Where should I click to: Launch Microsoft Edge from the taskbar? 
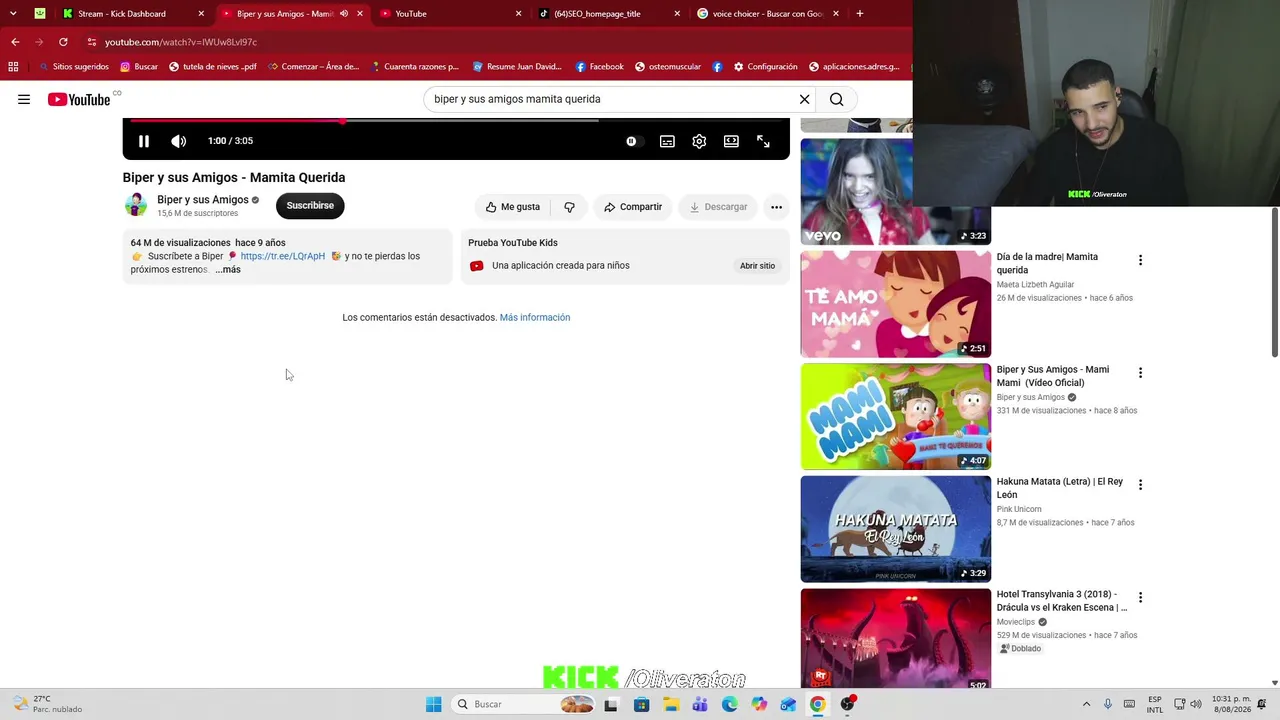point(730,704)
